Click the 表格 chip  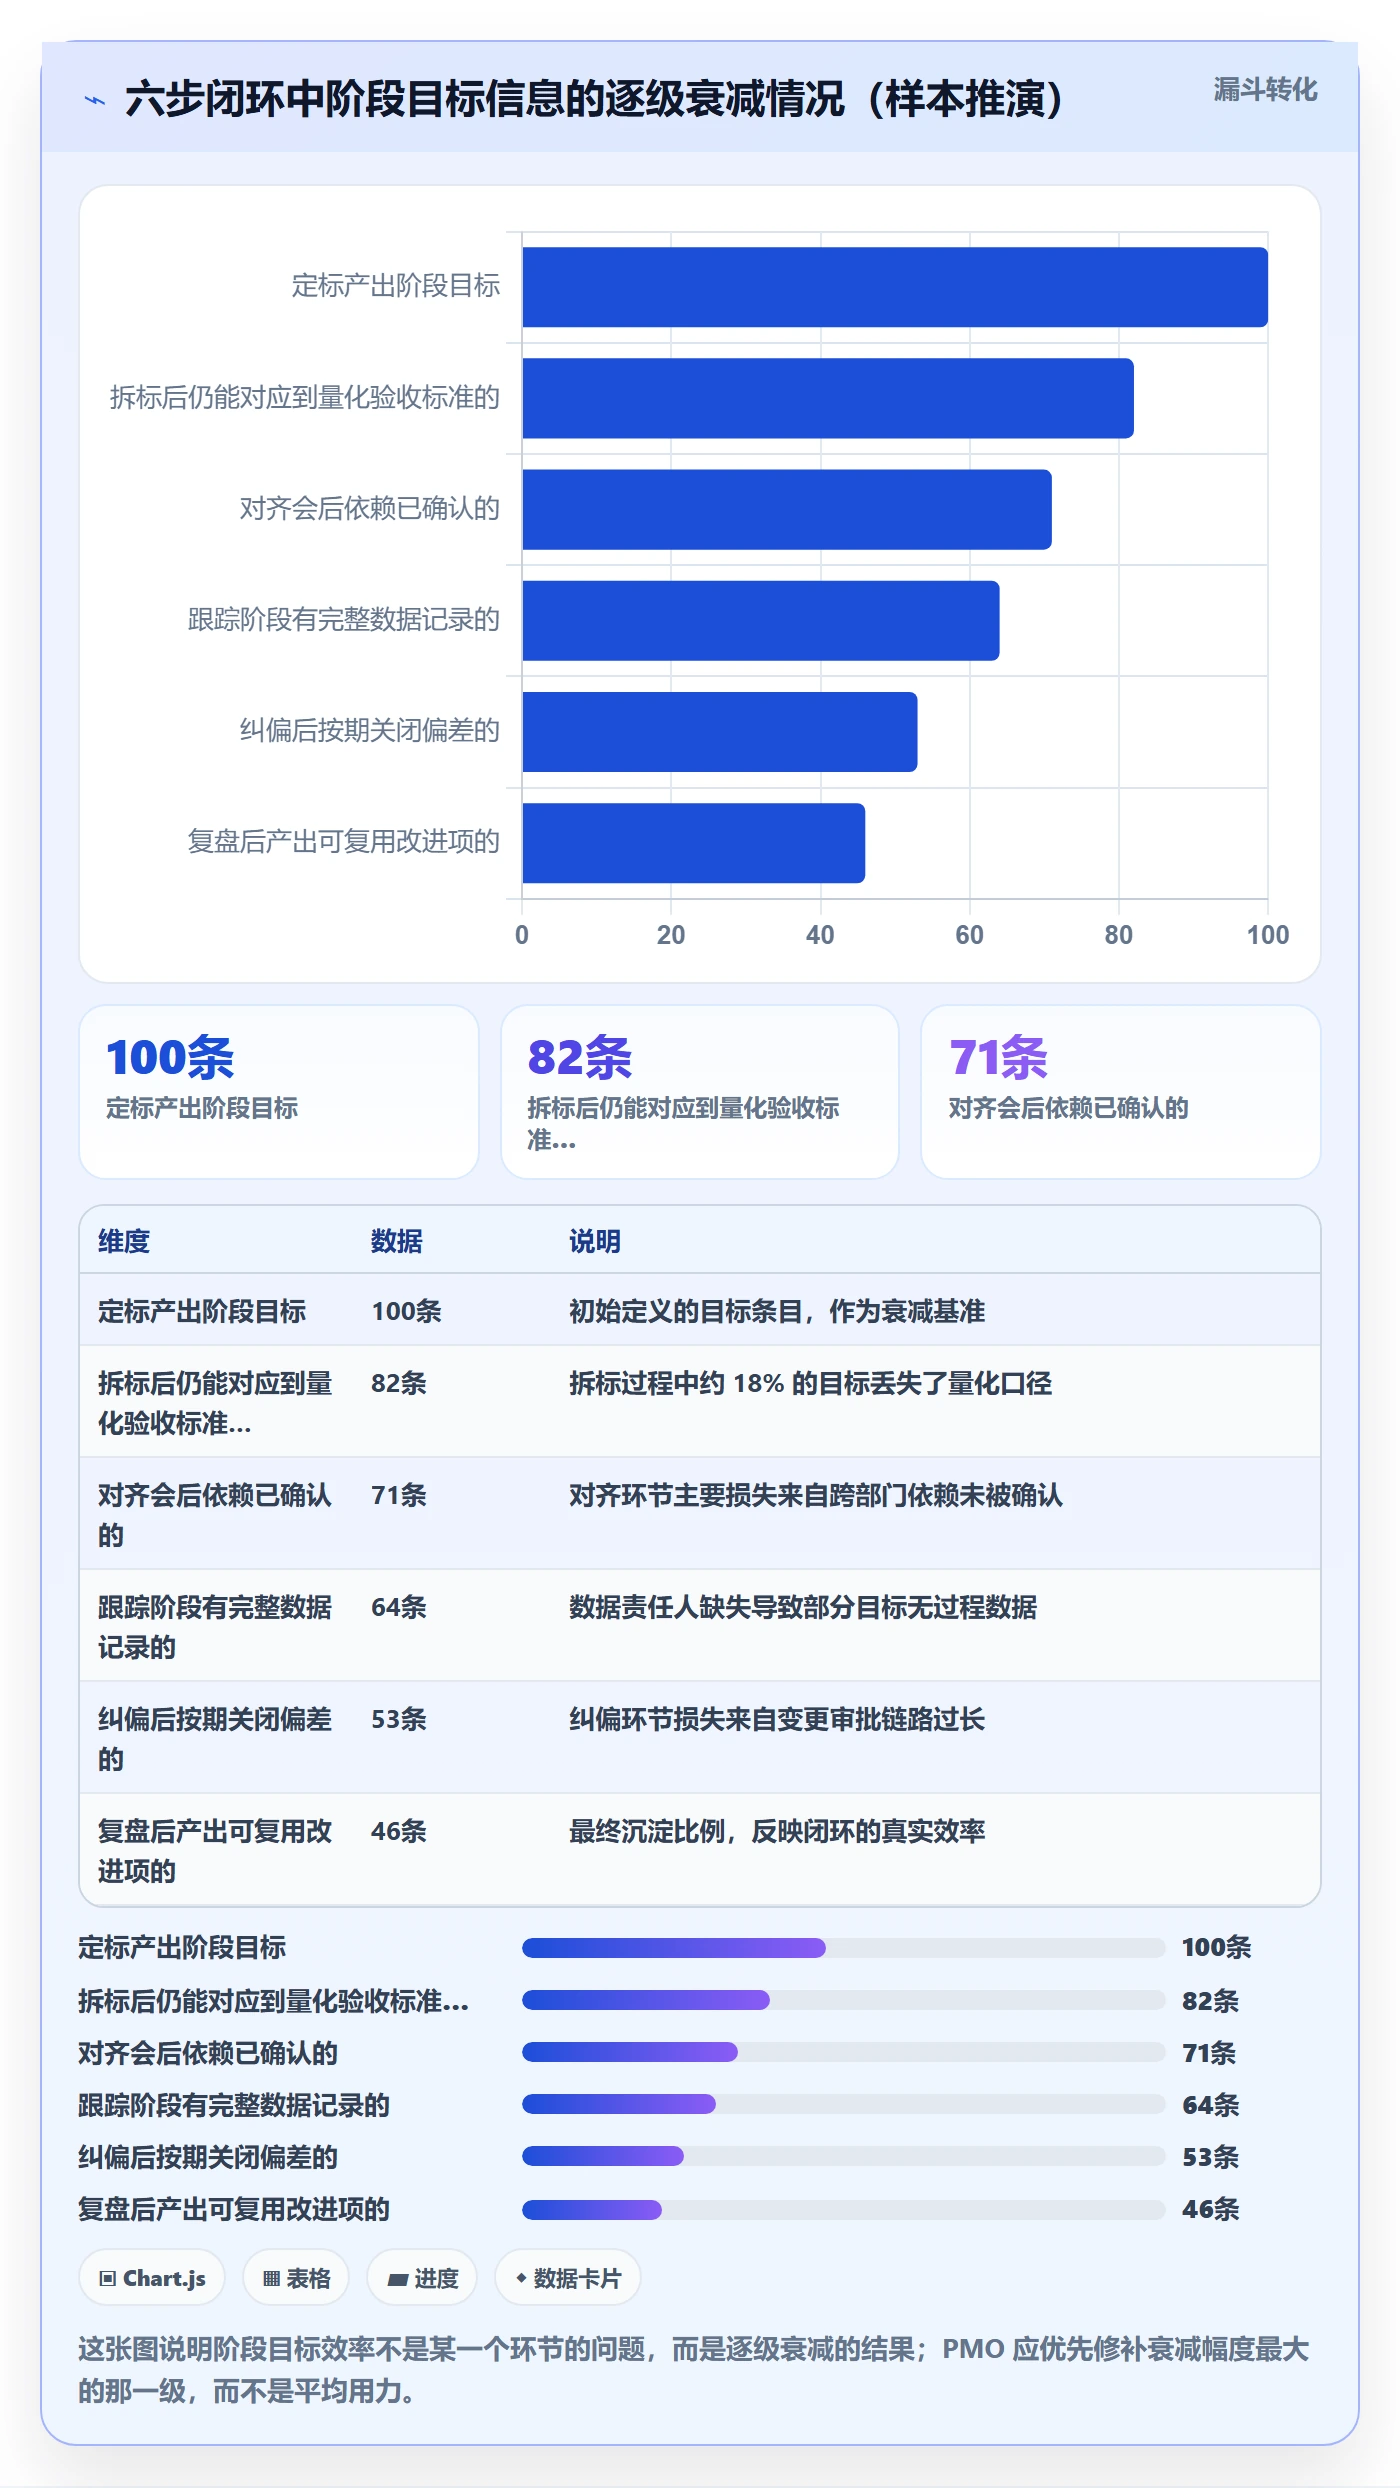[296, 2278]
